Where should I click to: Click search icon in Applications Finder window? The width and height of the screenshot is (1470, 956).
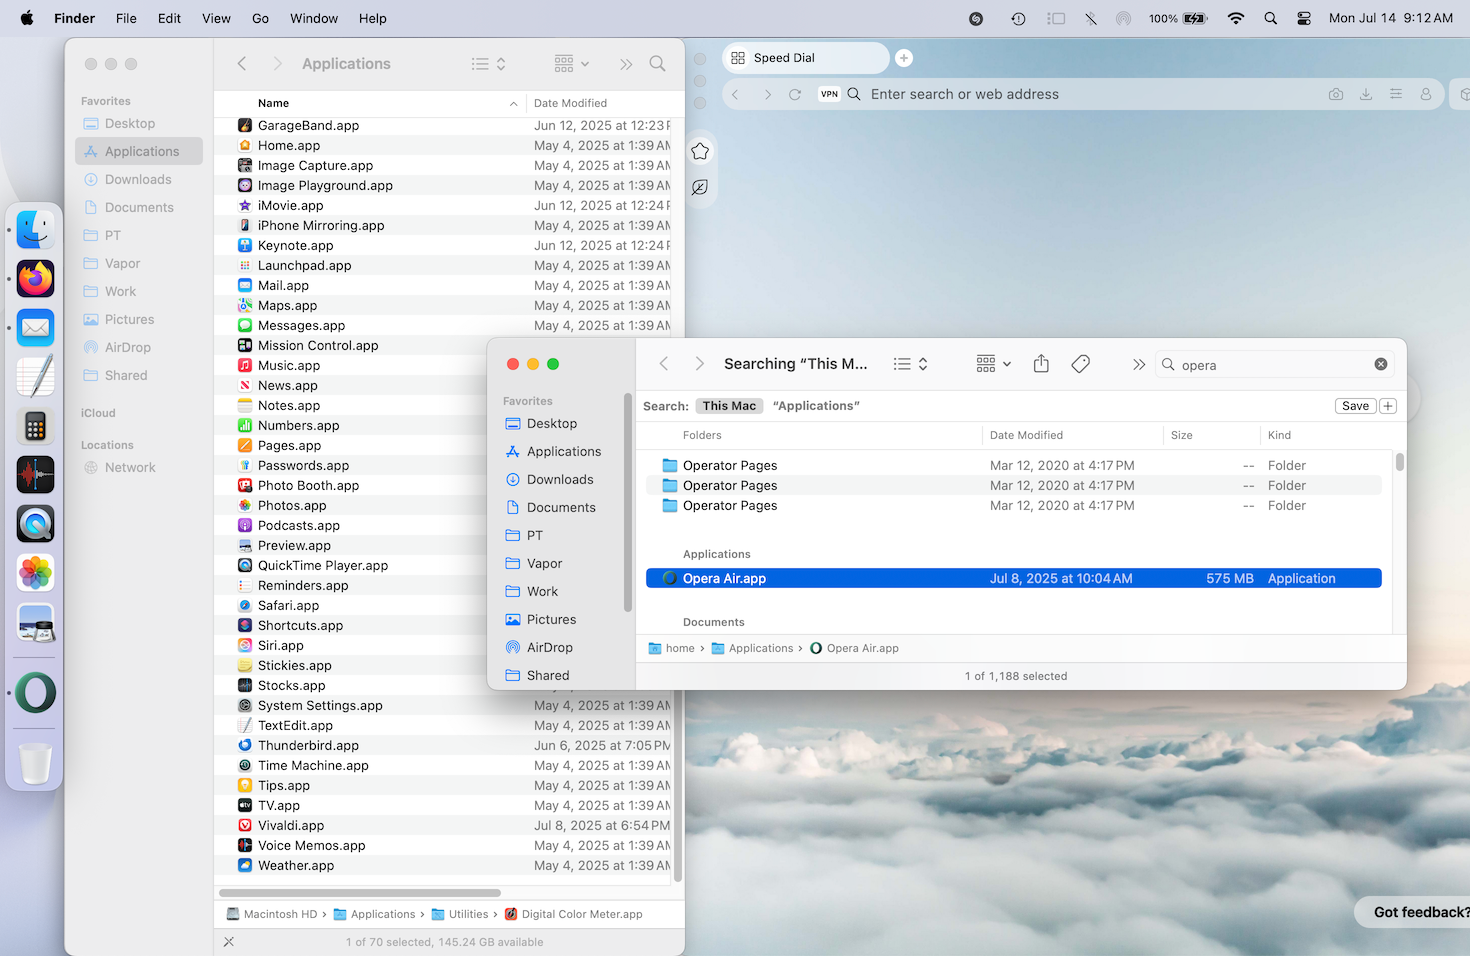click(x=657, y=64)
